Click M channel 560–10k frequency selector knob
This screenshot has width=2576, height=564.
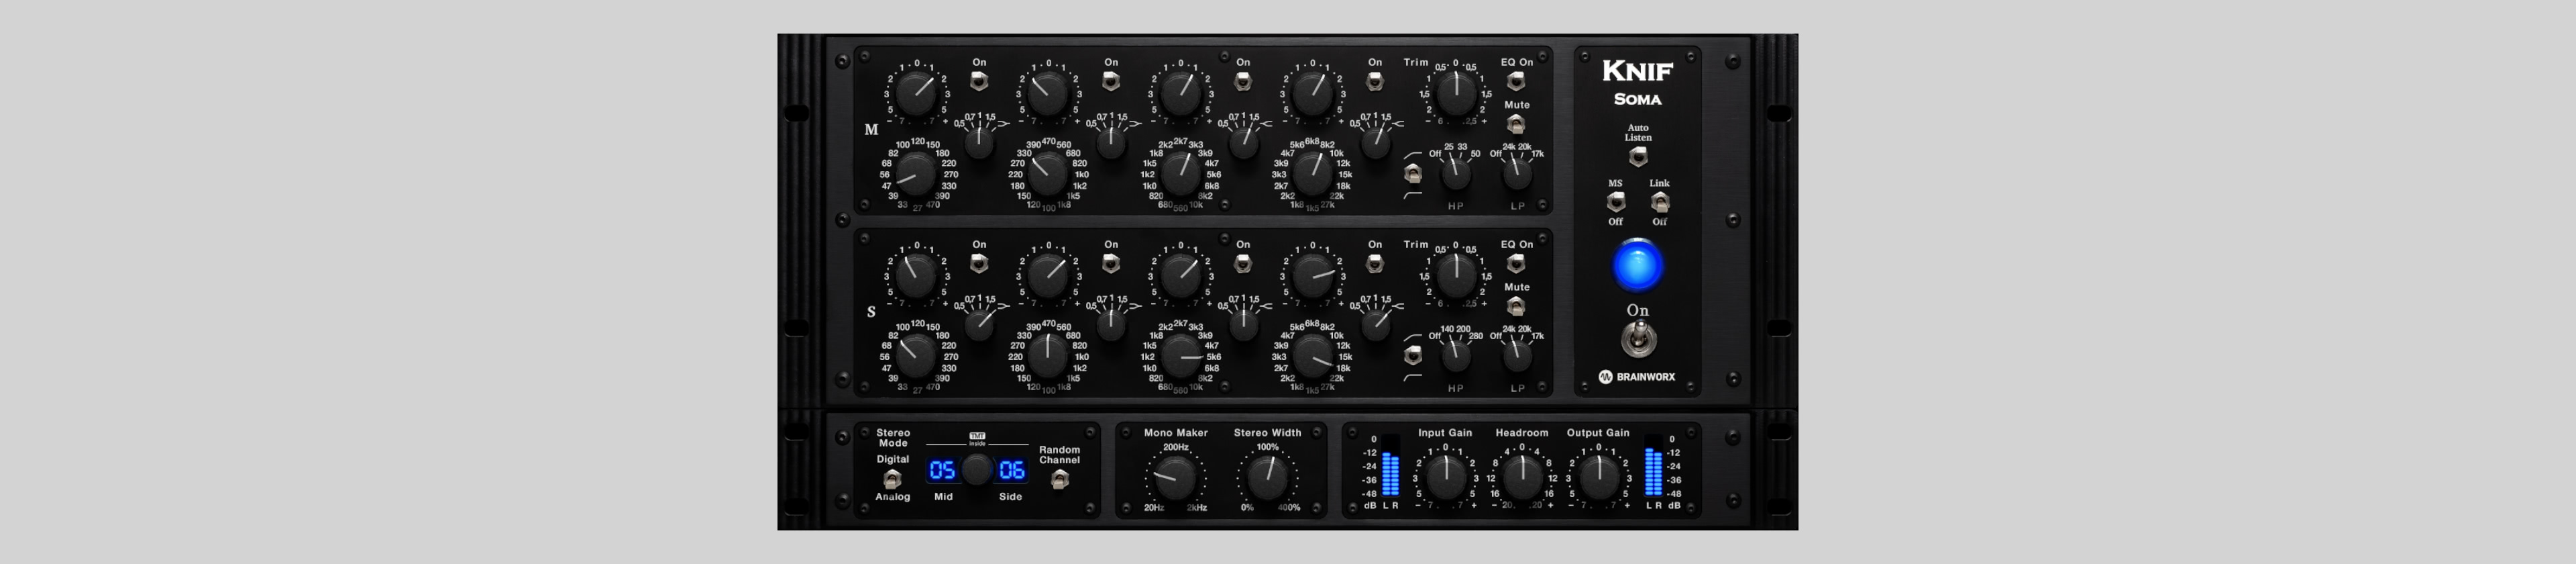pyautogui.click(x=1180, y=174)
